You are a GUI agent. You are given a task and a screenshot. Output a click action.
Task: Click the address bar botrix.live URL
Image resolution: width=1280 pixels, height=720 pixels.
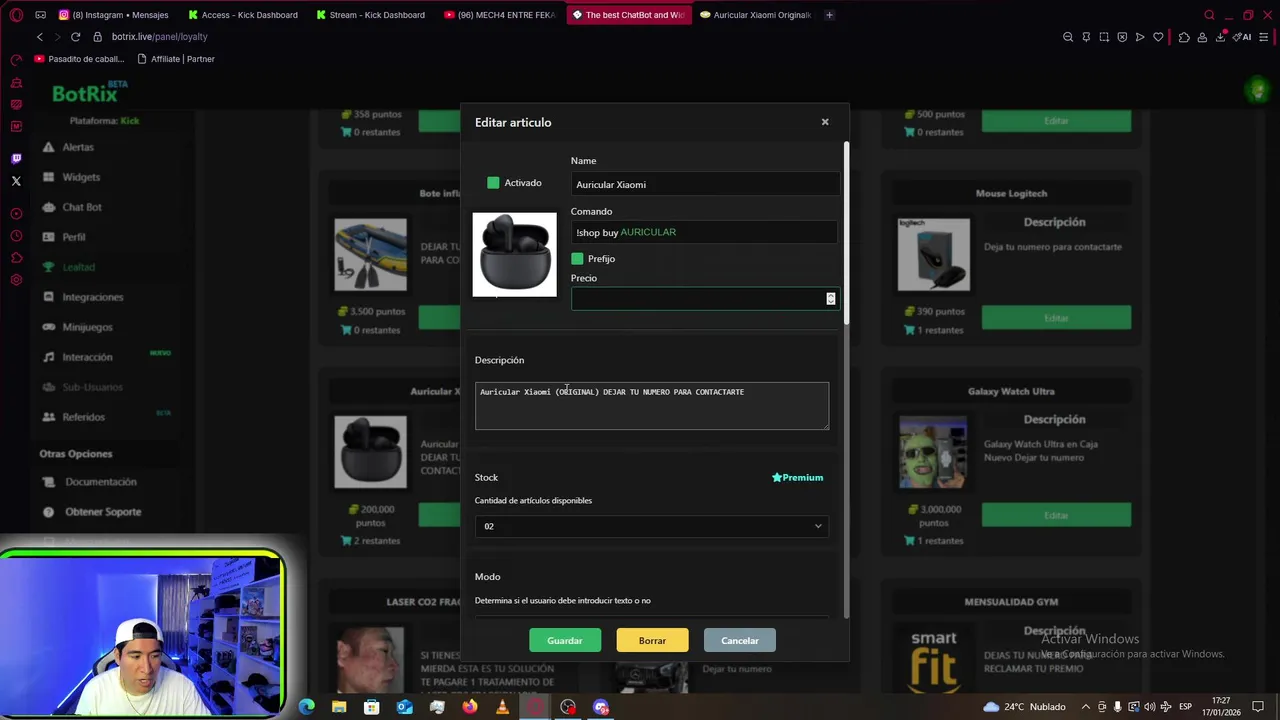tap(159, 37)
